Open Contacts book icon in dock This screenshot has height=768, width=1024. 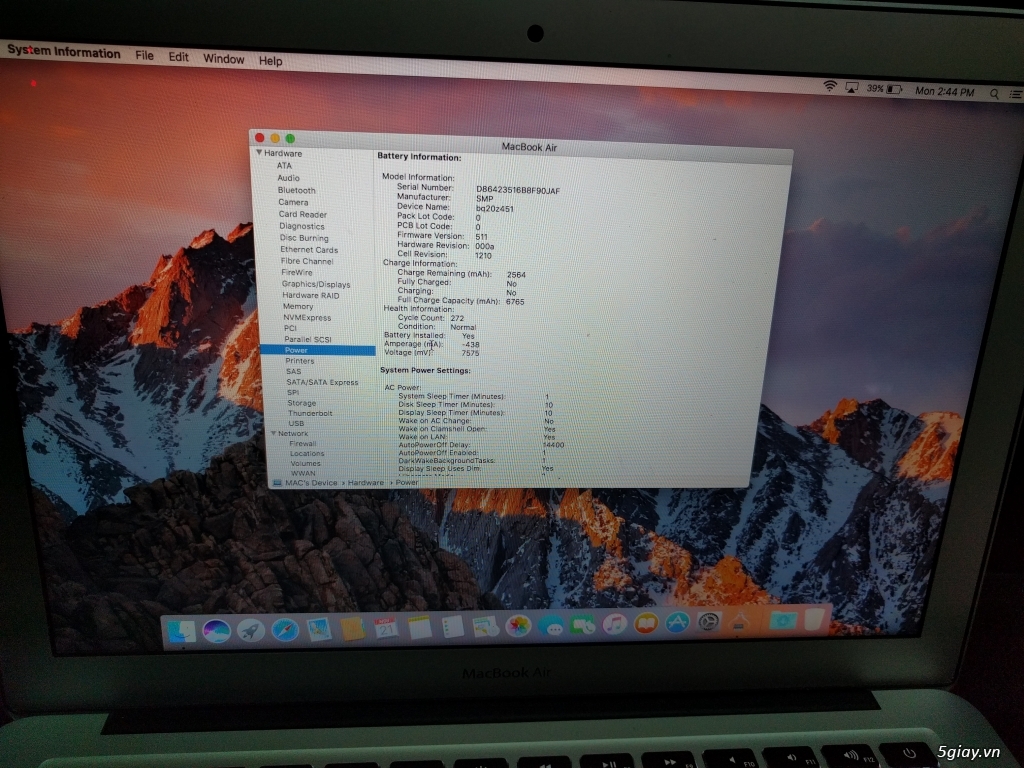tap(353, 628)
